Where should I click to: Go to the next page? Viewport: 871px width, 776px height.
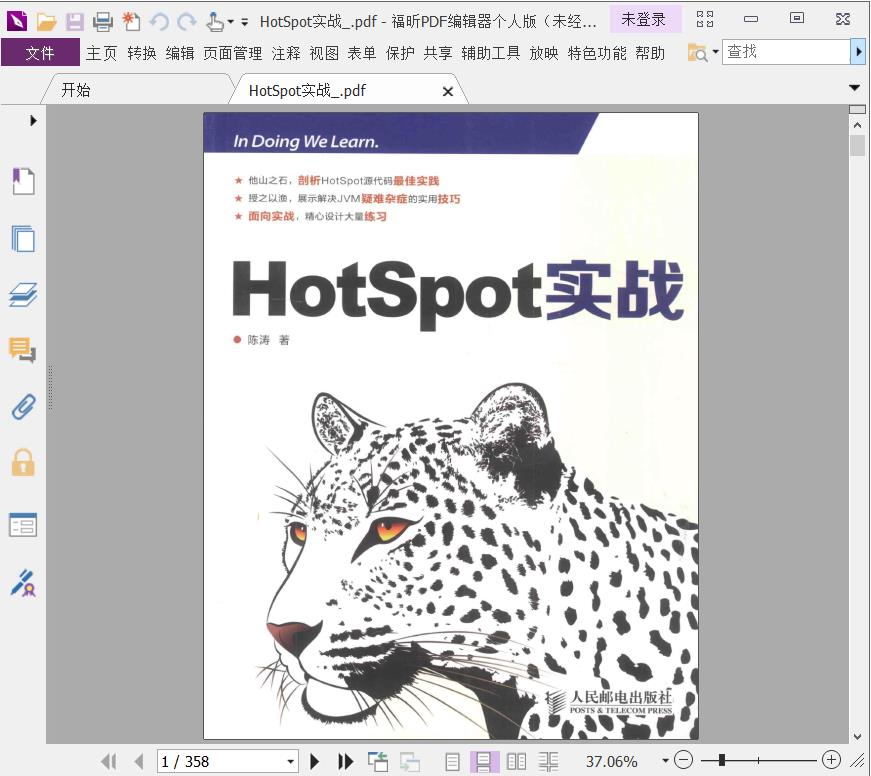[314, 761]
